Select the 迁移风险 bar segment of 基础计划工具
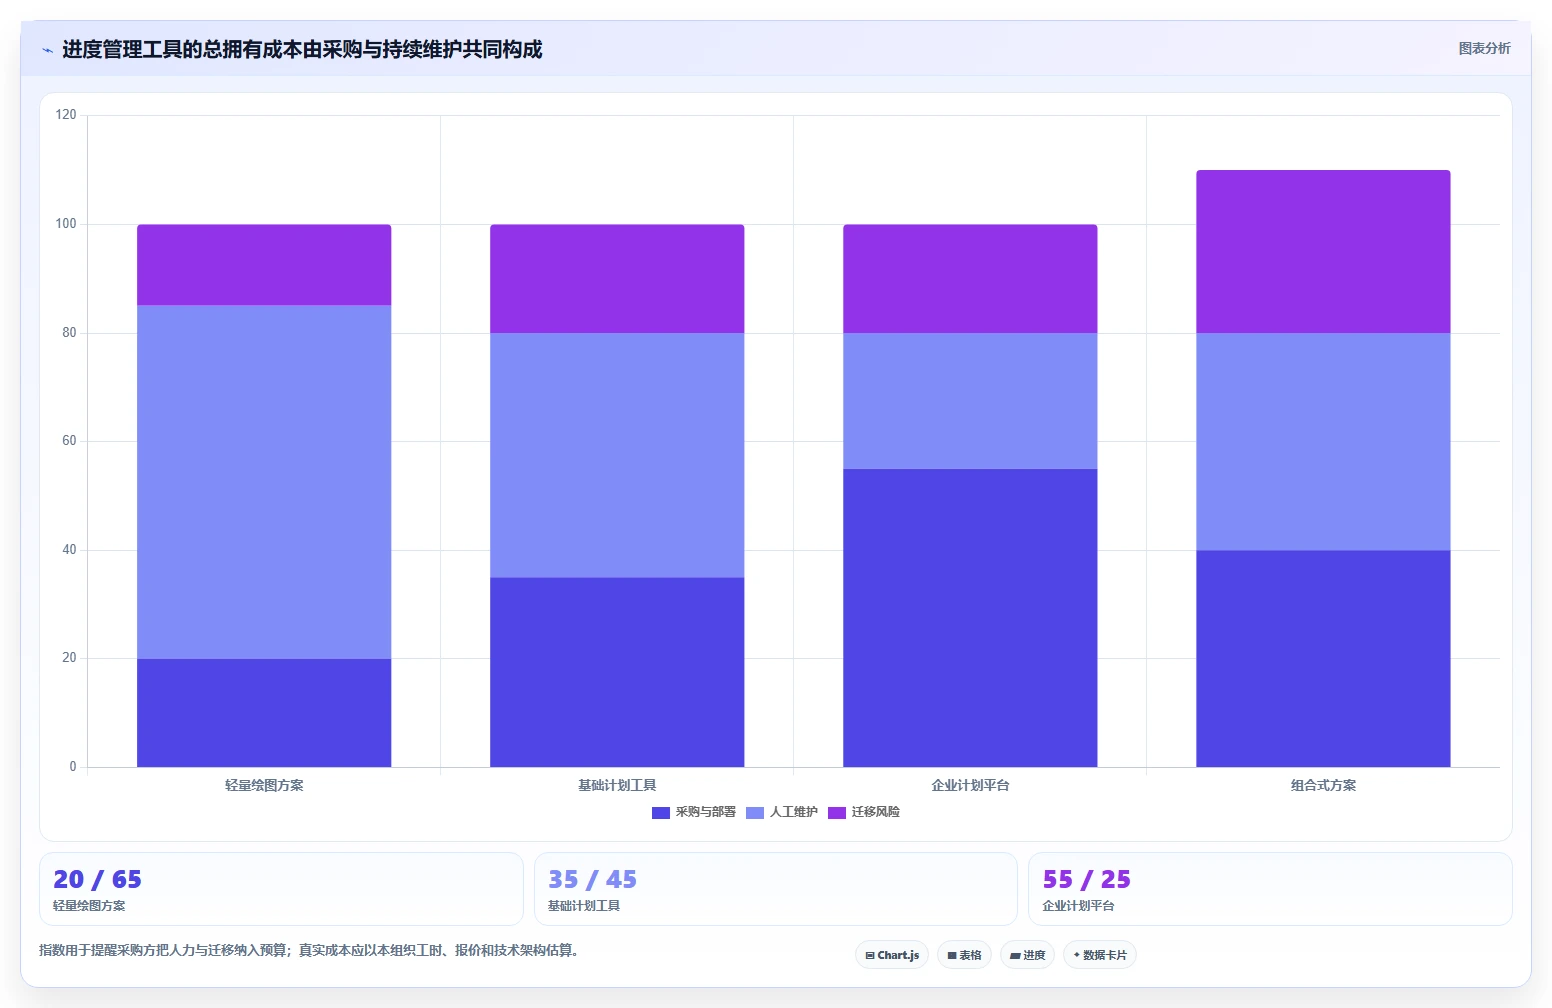Viewport: 1552px width, 1008px height. pyautogui.click(x=617, y=279)
